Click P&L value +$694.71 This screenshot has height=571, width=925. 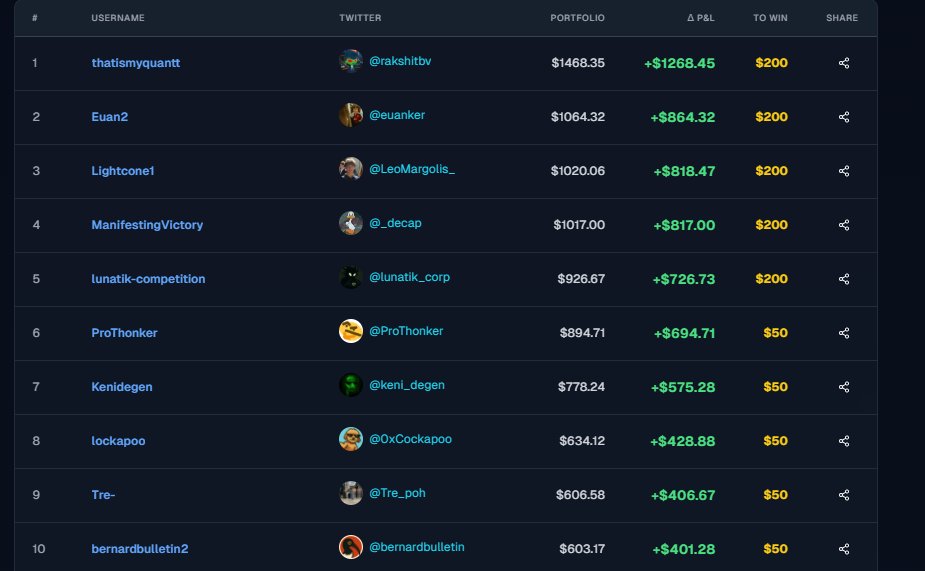pyautogui.click(x=684, y=333)
